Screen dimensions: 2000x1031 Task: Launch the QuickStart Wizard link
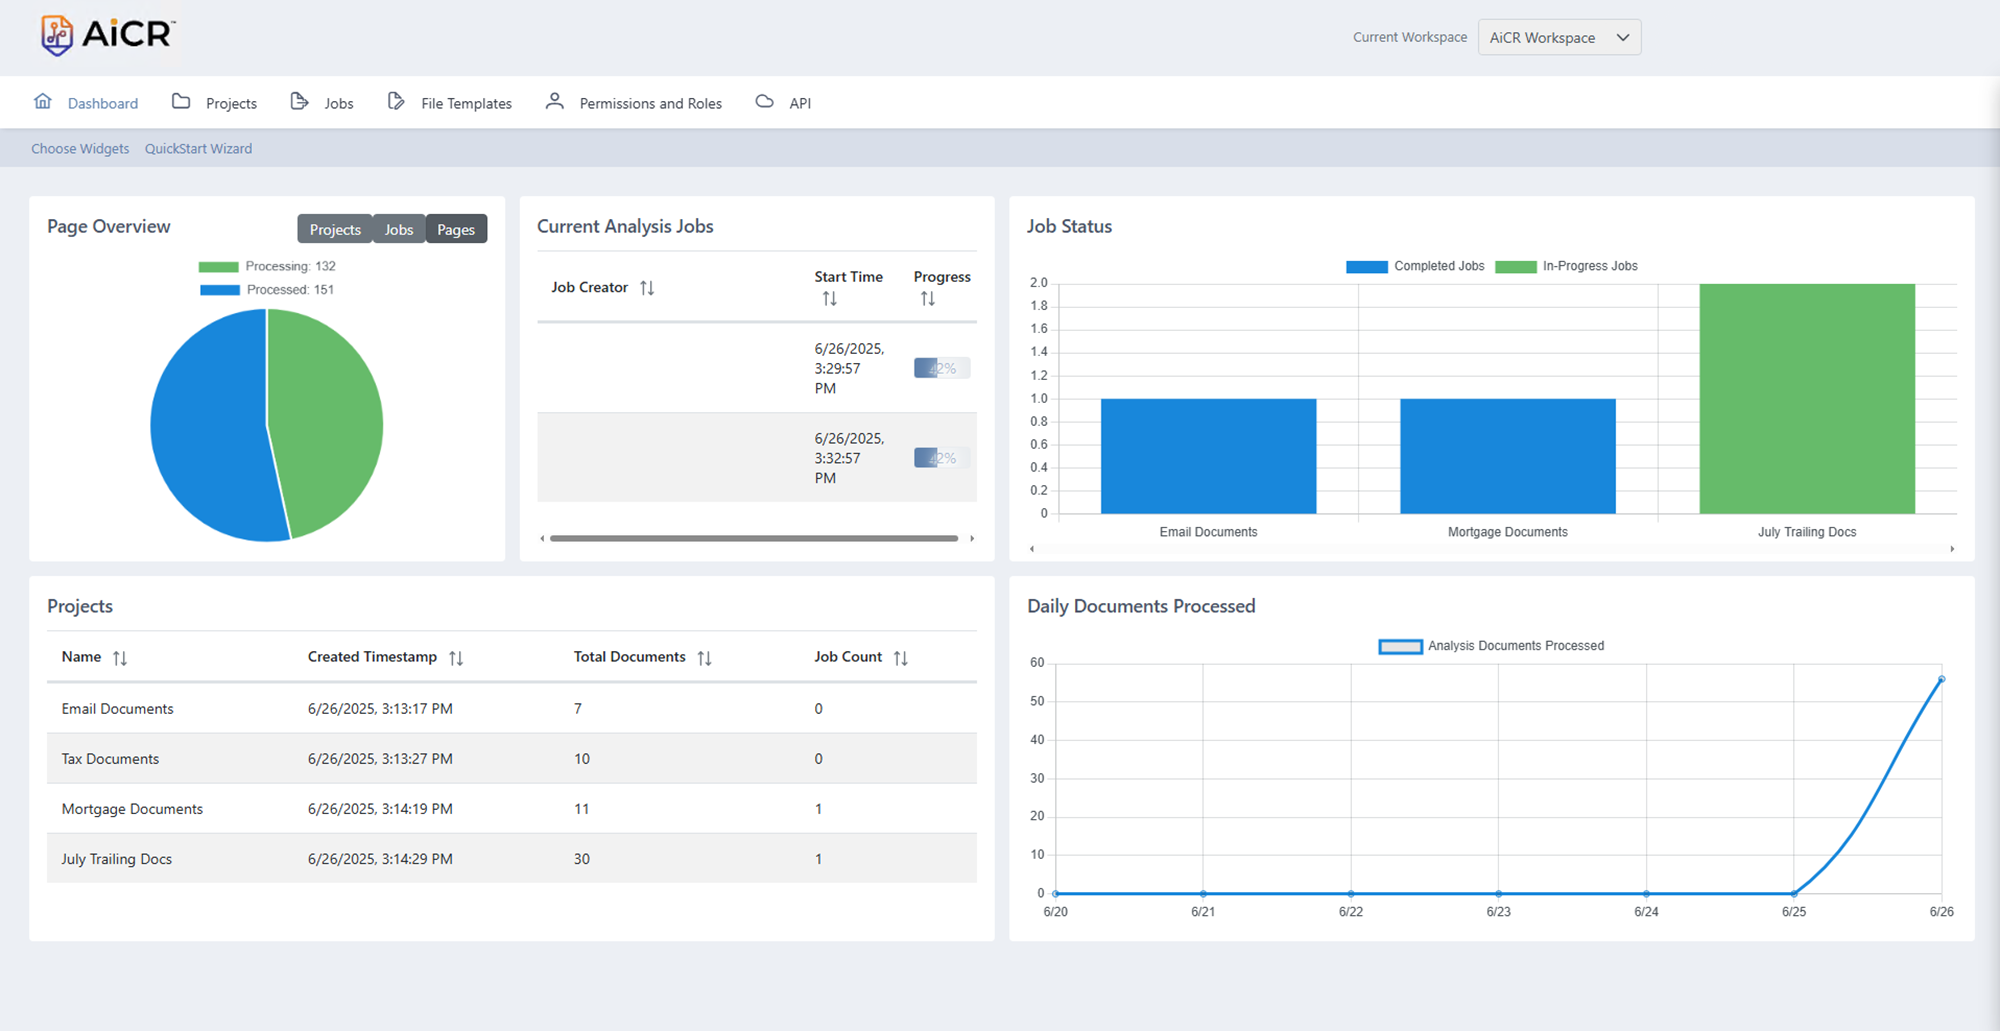(x=198, y=149)
